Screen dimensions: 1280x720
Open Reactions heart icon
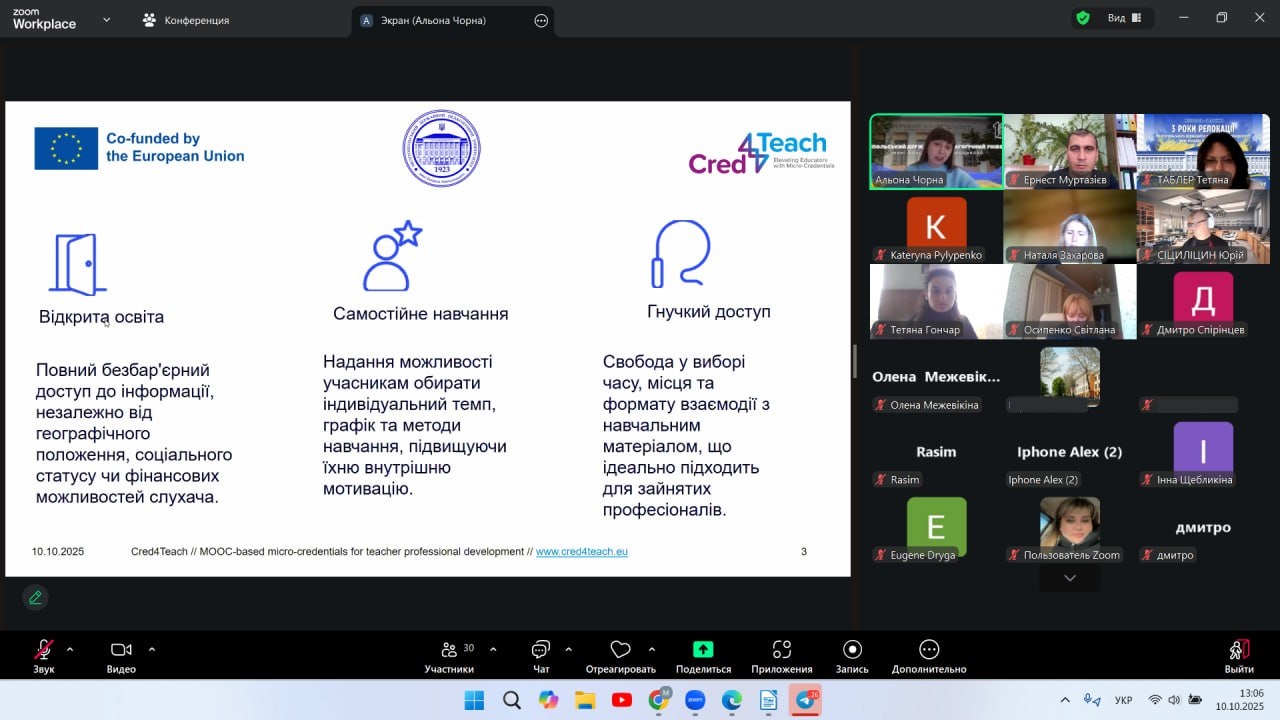pos(620,650)
